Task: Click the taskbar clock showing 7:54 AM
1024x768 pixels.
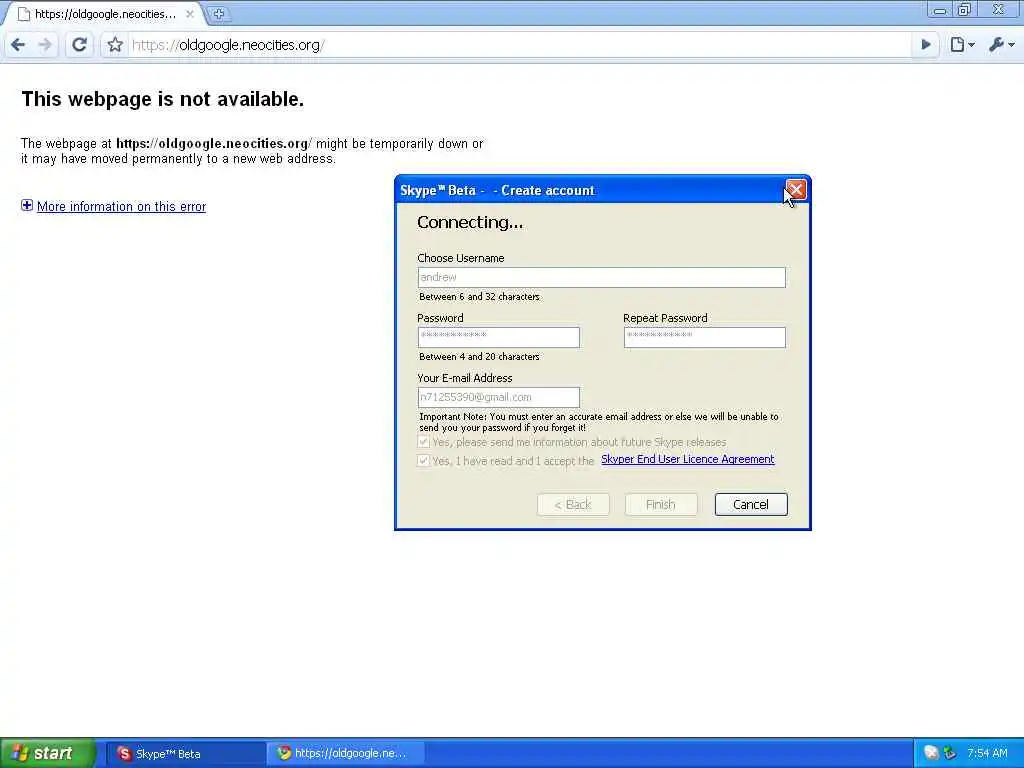Action: [987, 753]
